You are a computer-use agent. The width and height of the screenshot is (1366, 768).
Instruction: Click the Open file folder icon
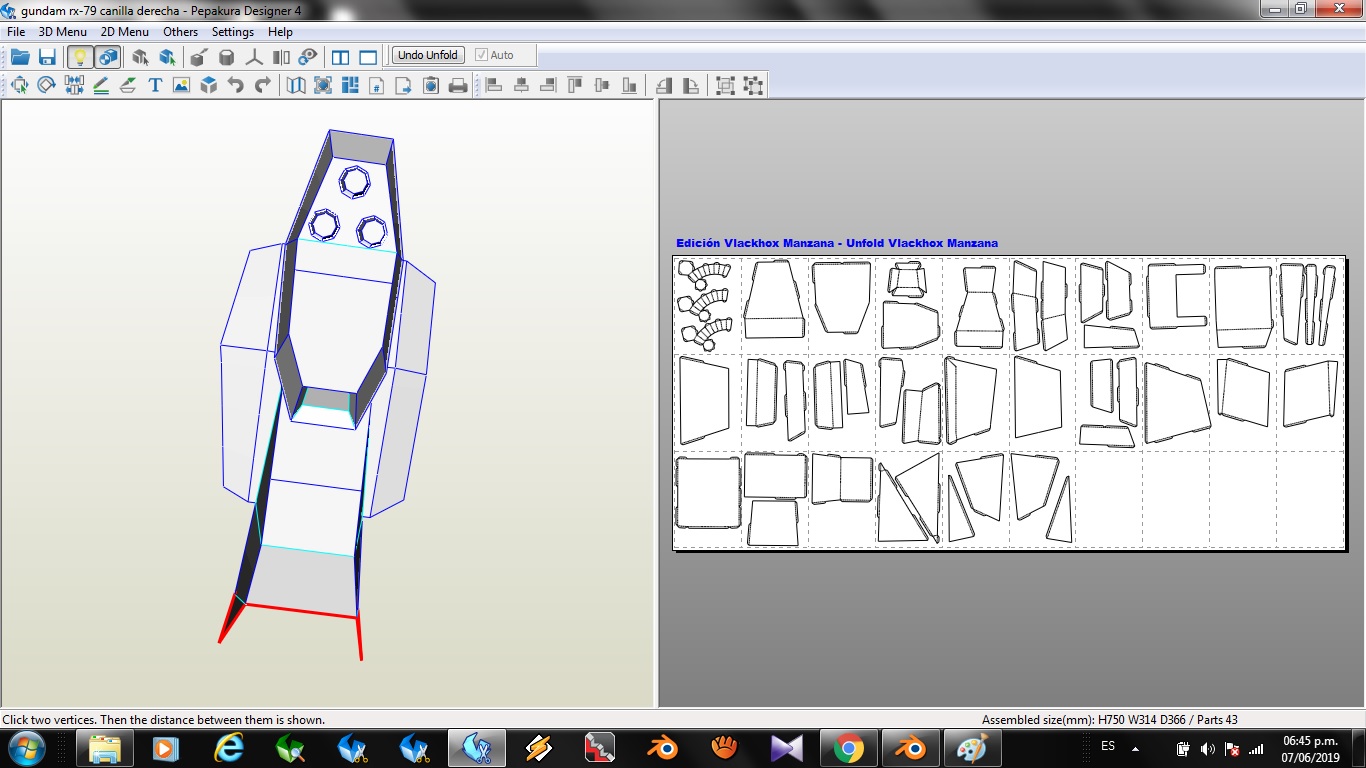click(x=19, y=56)
